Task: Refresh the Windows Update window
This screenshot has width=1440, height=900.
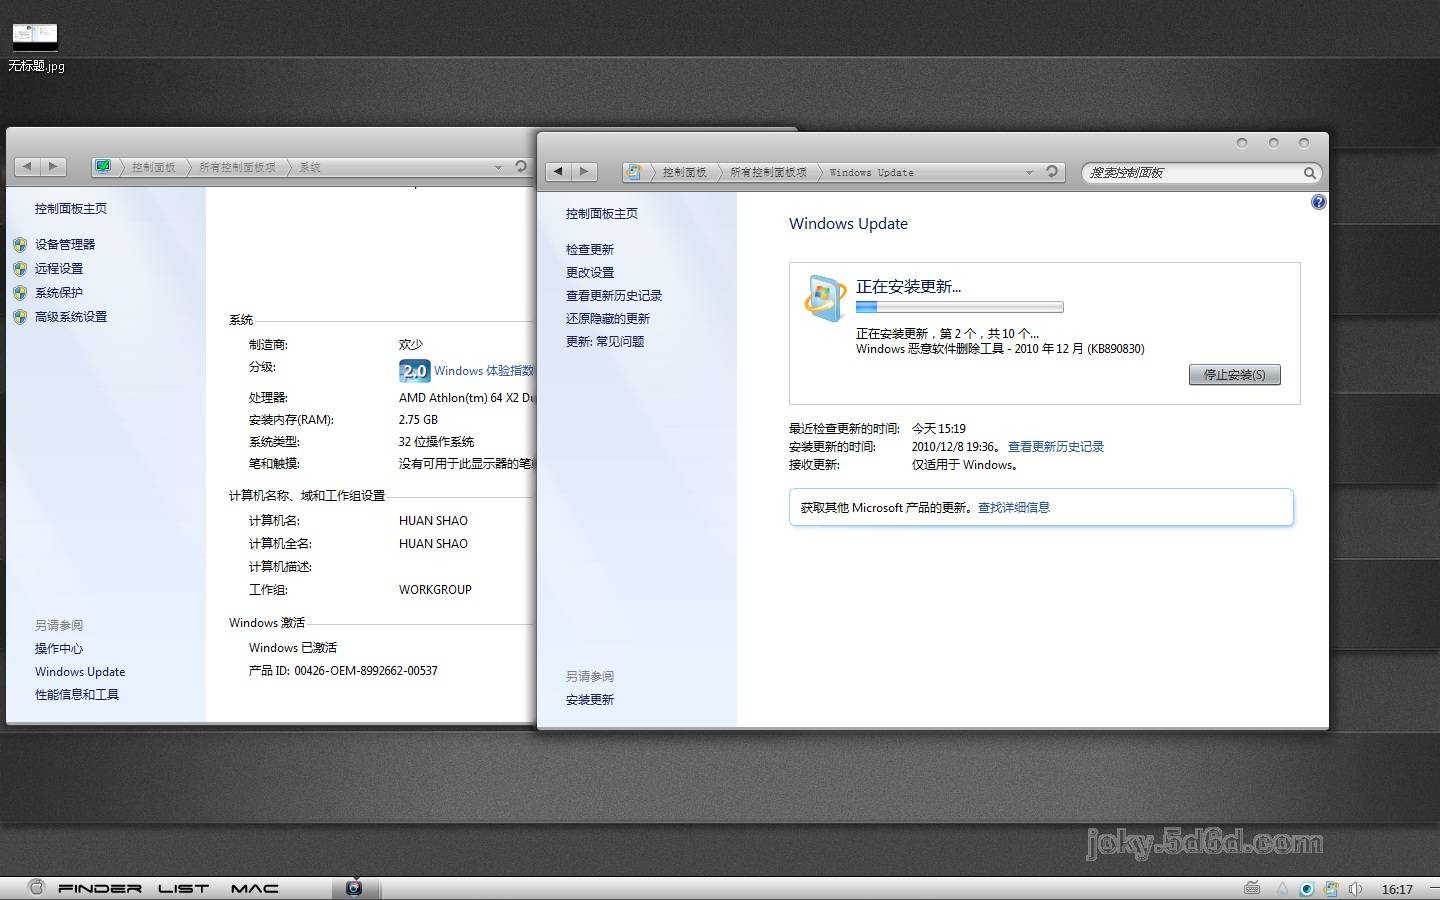Action: tap(1052, 172)
